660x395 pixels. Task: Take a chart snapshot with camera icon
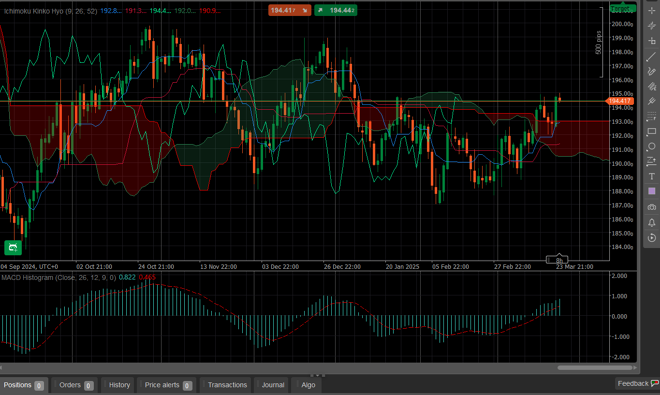coord(652,207)
